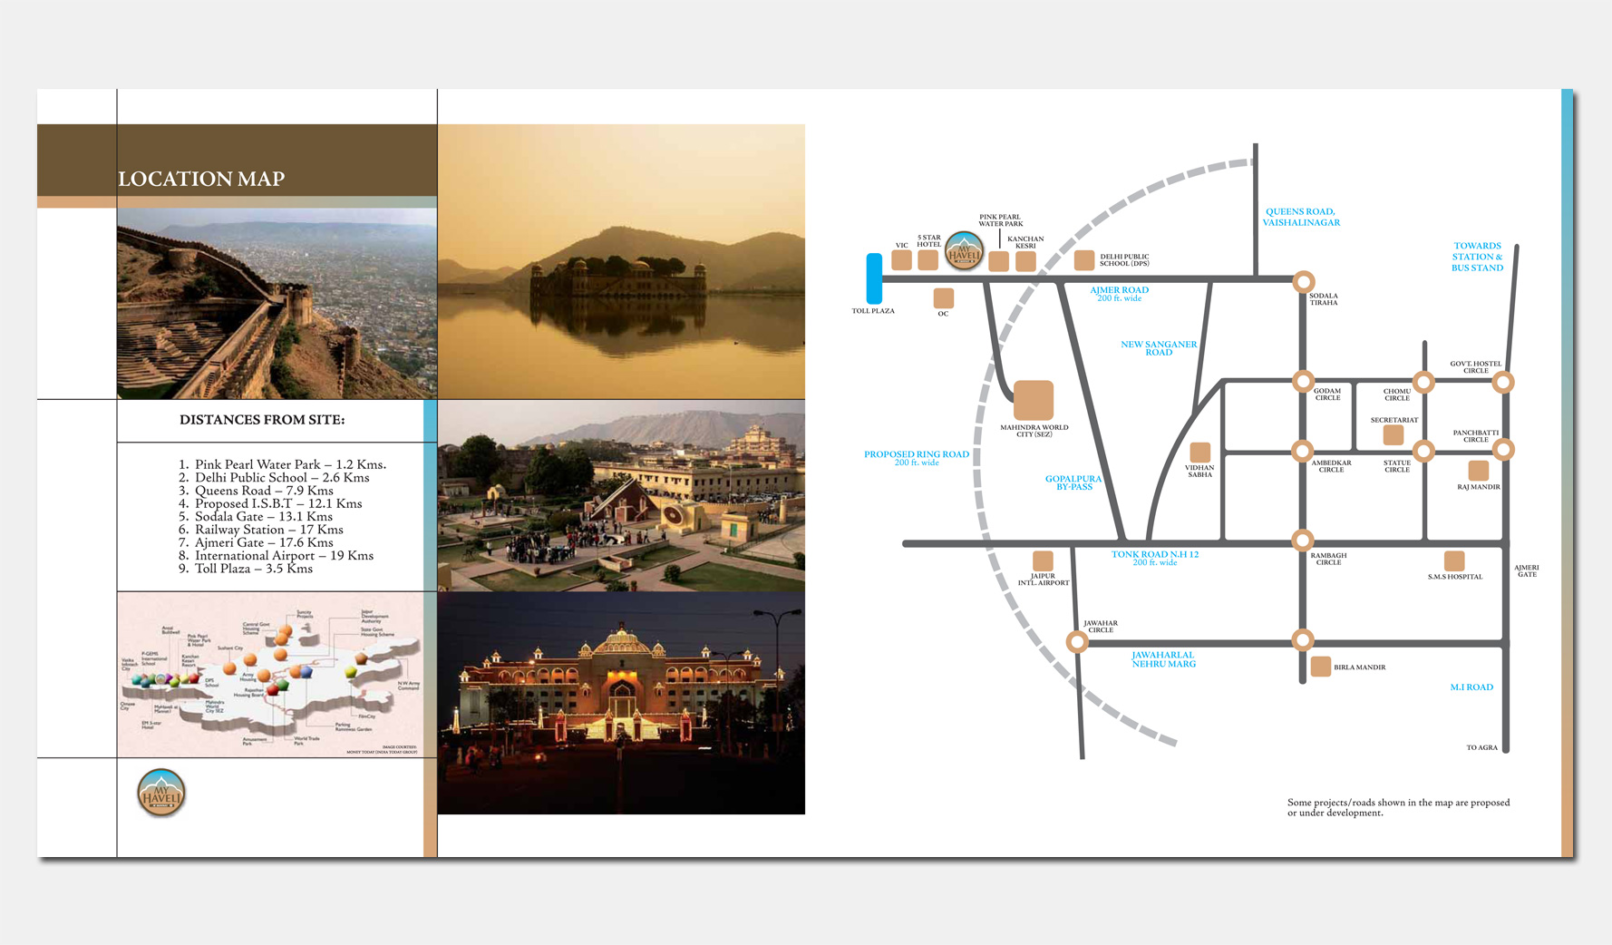Click the My Haveli logo at bottom left
1612x945 pixels.
pos(161,793)
